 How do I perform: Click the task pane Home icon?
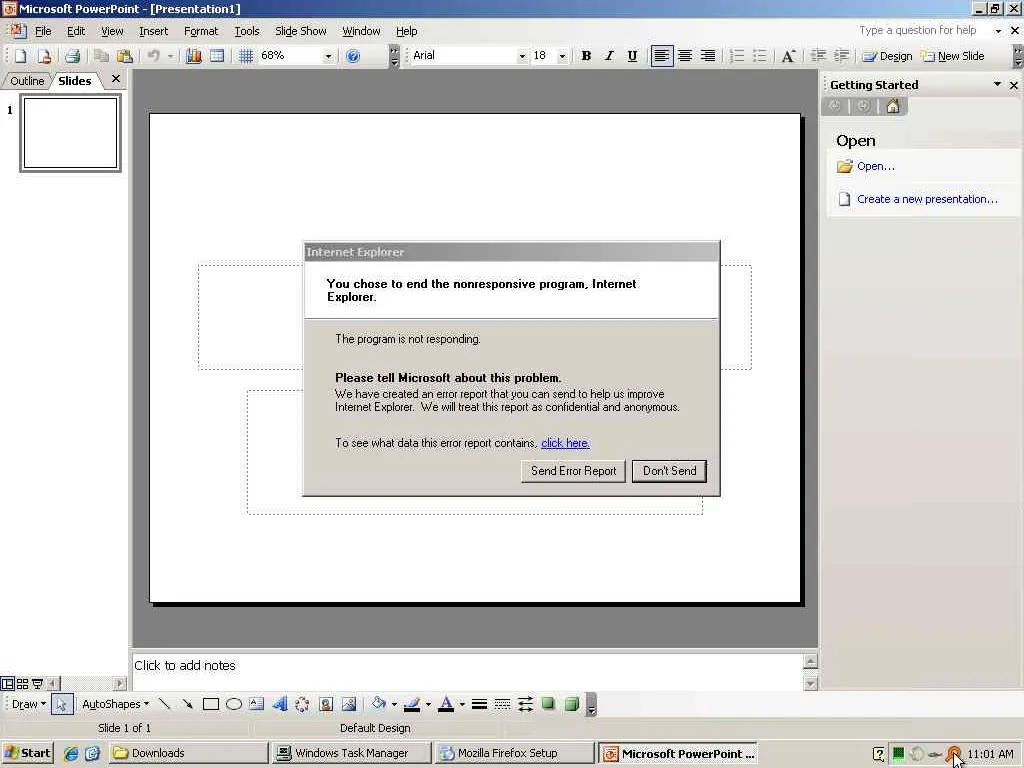893,106
